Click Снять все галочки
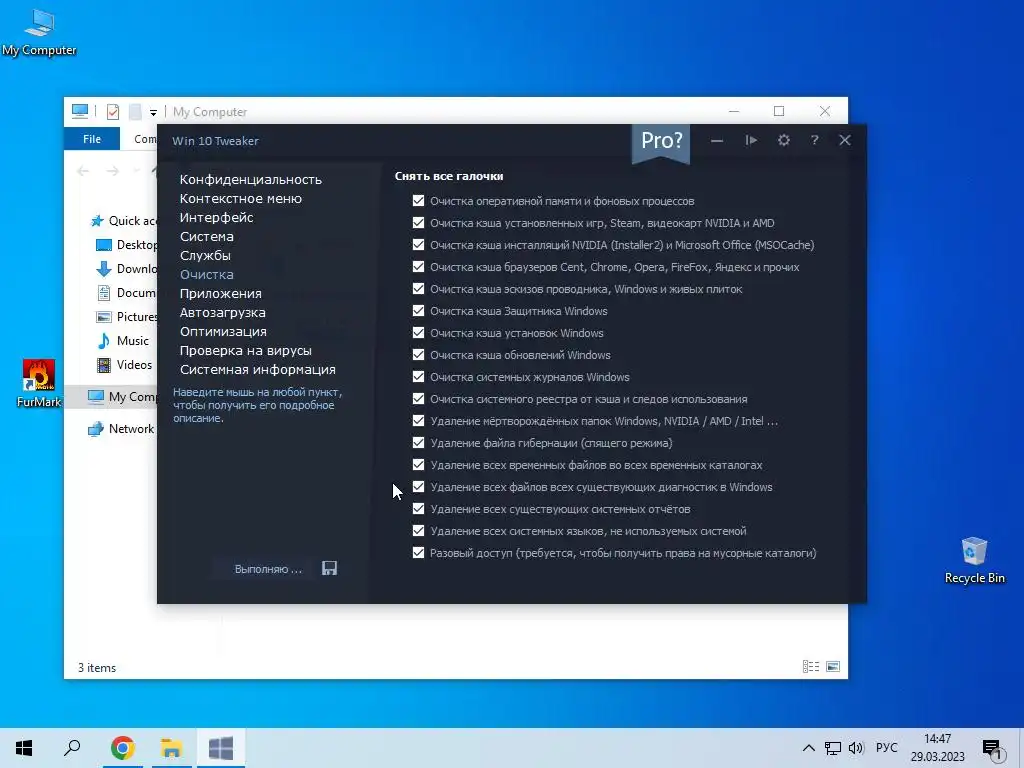Screen dimensions: 1024x768 coord(449,176)
